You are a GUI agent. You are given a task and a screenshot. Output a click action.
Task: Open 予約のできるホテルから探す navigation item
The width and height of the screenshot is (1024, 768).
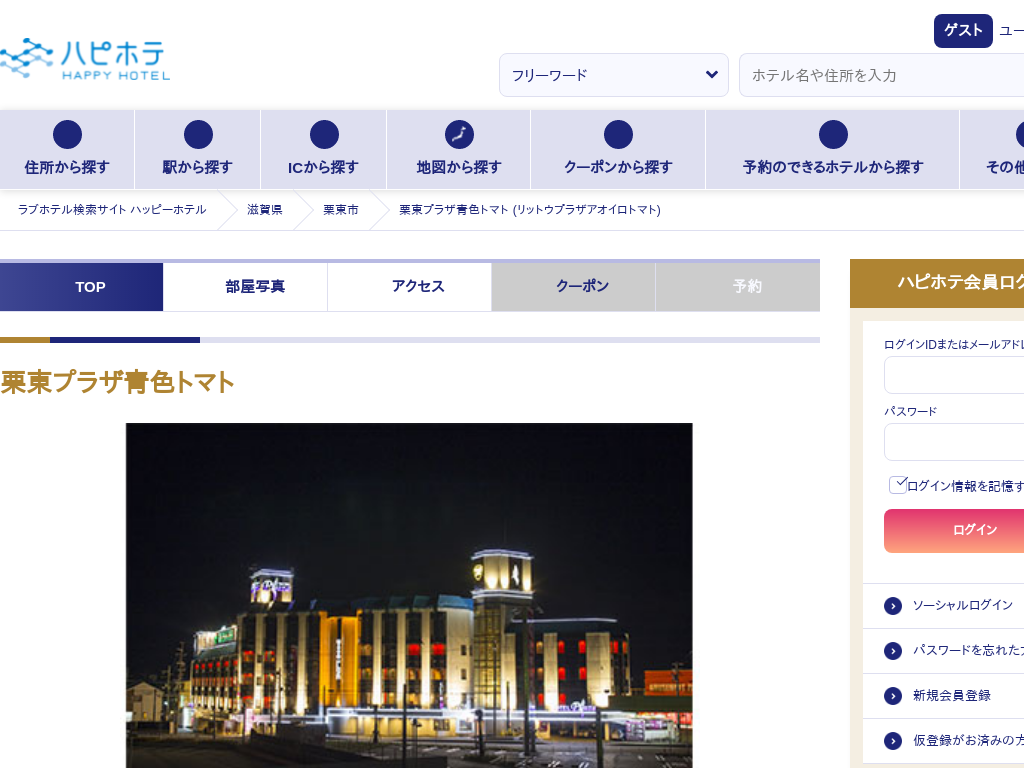[x=833, y=150]
